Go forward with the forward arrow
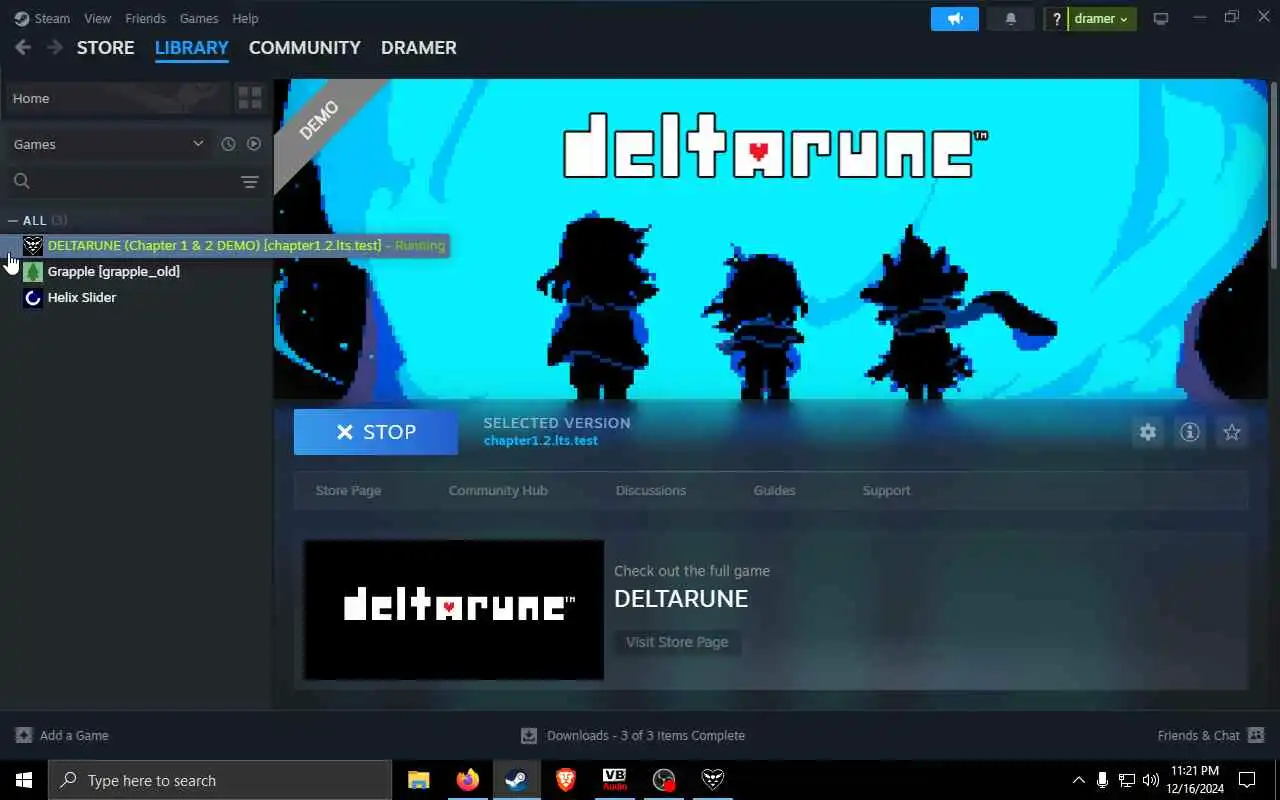This screenshot has width=1280, height=800. coord(54,47)
